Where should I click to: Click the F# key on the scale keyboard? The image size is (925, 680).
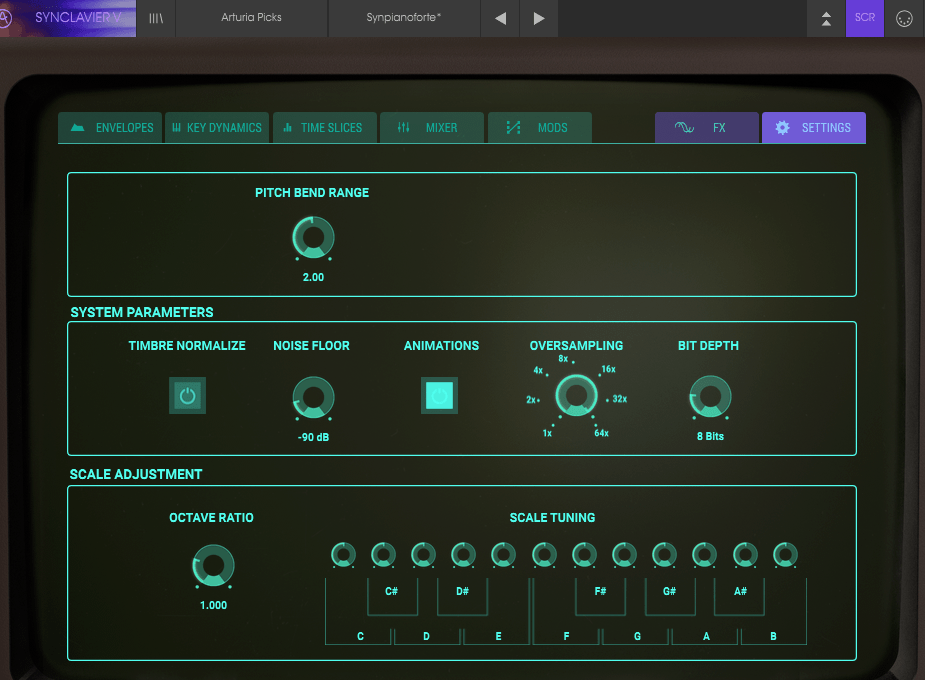[x=601, y=597]
